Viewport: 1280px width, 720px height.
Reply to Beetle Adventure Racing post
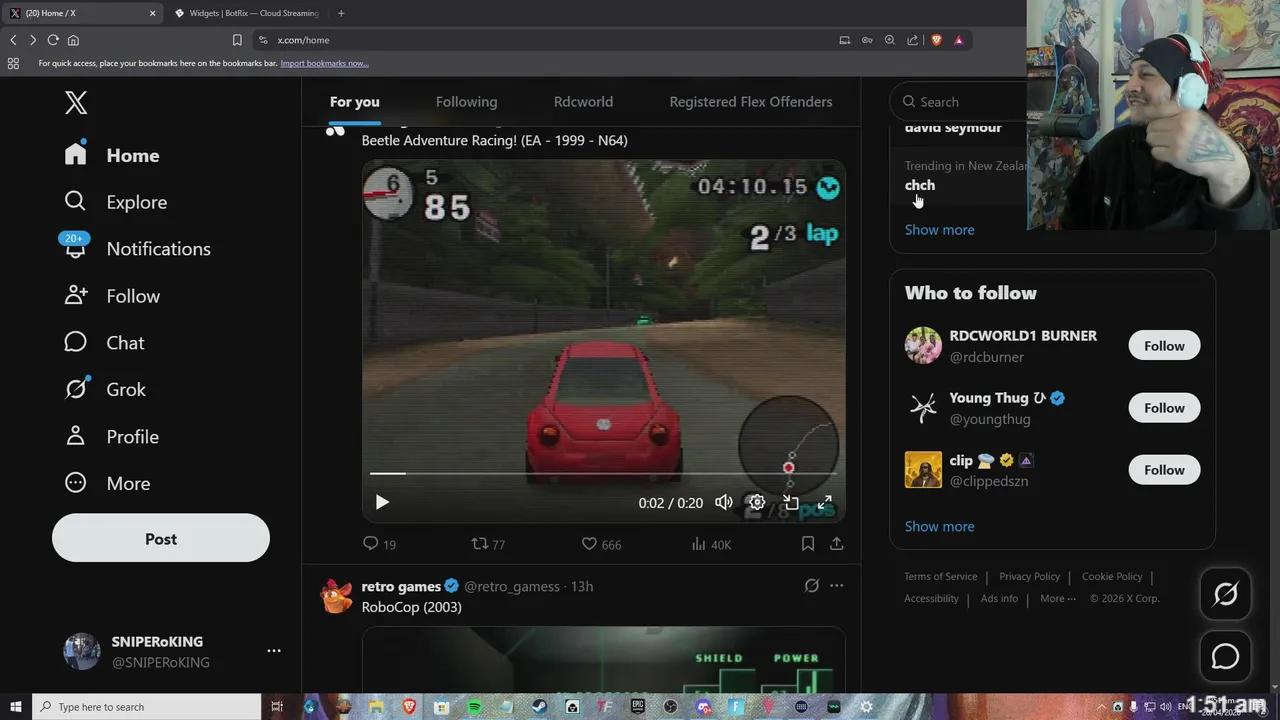[x=379, y=544]
